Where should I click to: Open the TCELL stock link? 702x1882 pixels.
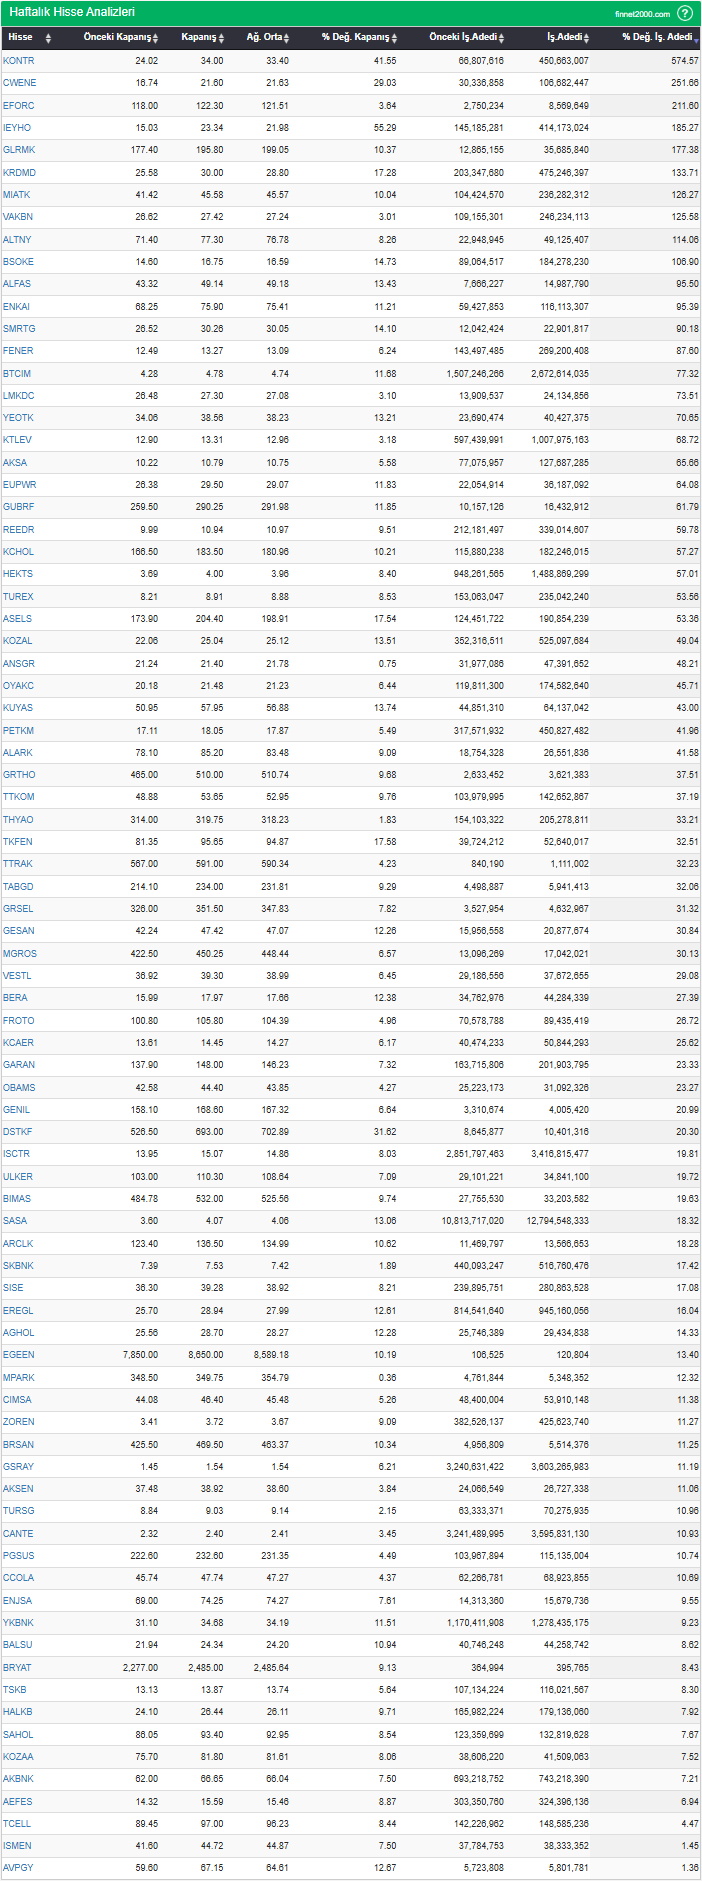pos(17,1824)
